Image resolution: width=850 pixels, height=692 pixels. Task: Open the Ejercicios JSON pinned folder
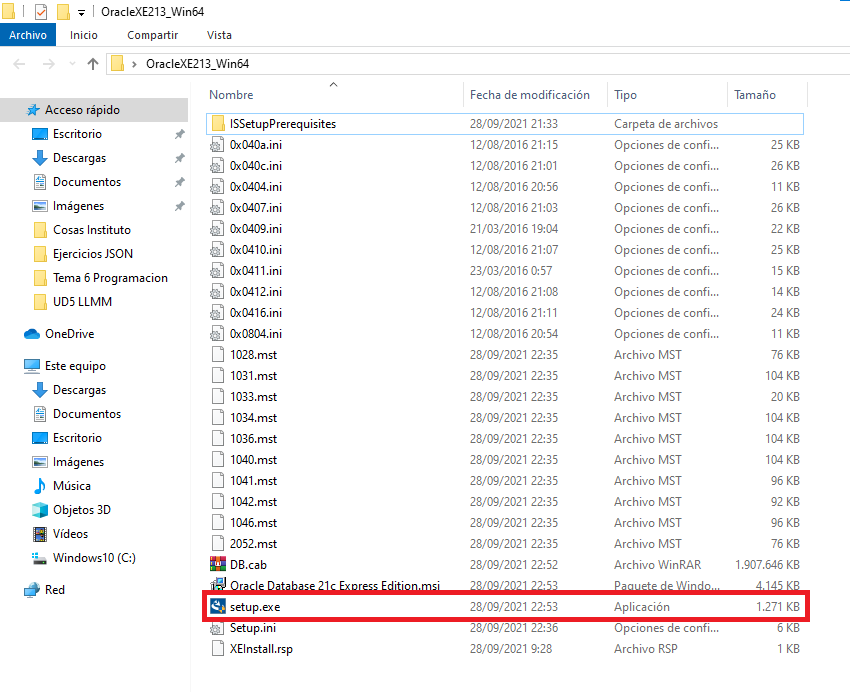92,254
